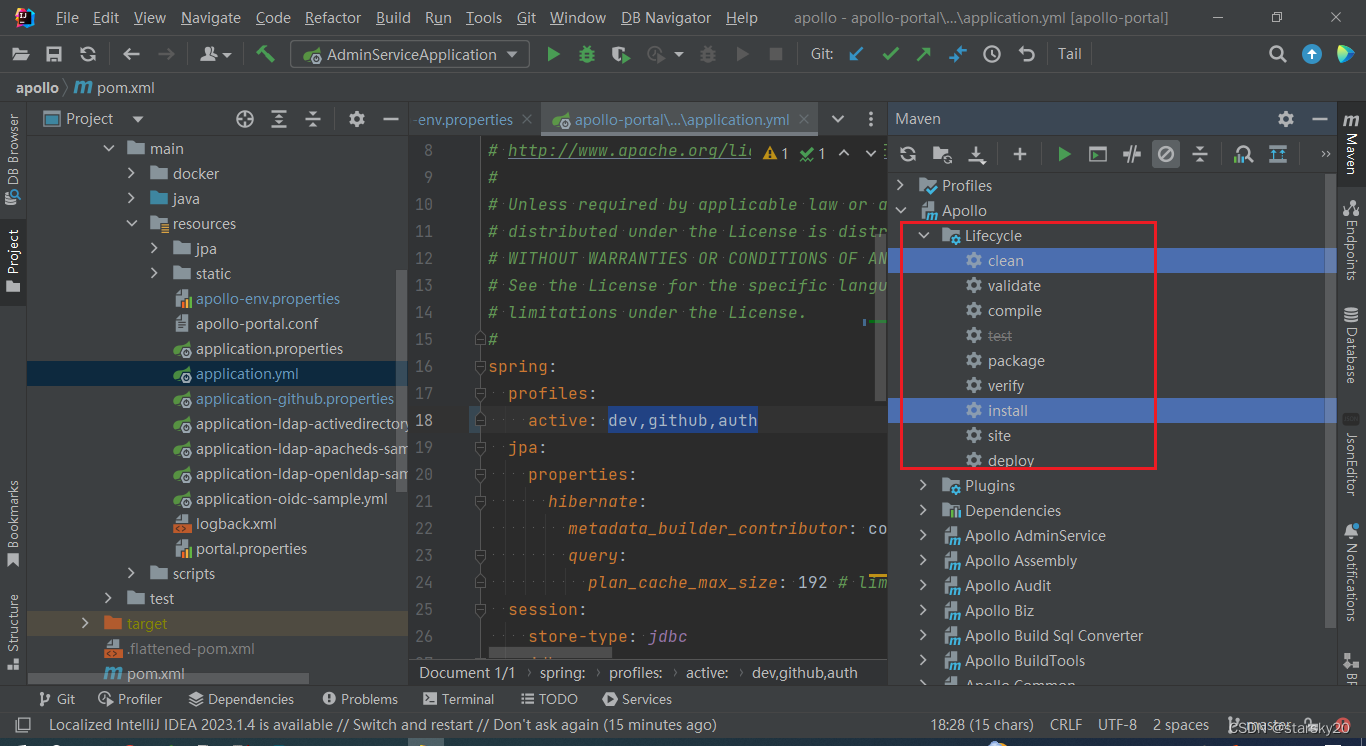1366x746 pixels.
Task: Start debugging with the green bug icon
Action: pyautogui.click(x=587, y=54)
